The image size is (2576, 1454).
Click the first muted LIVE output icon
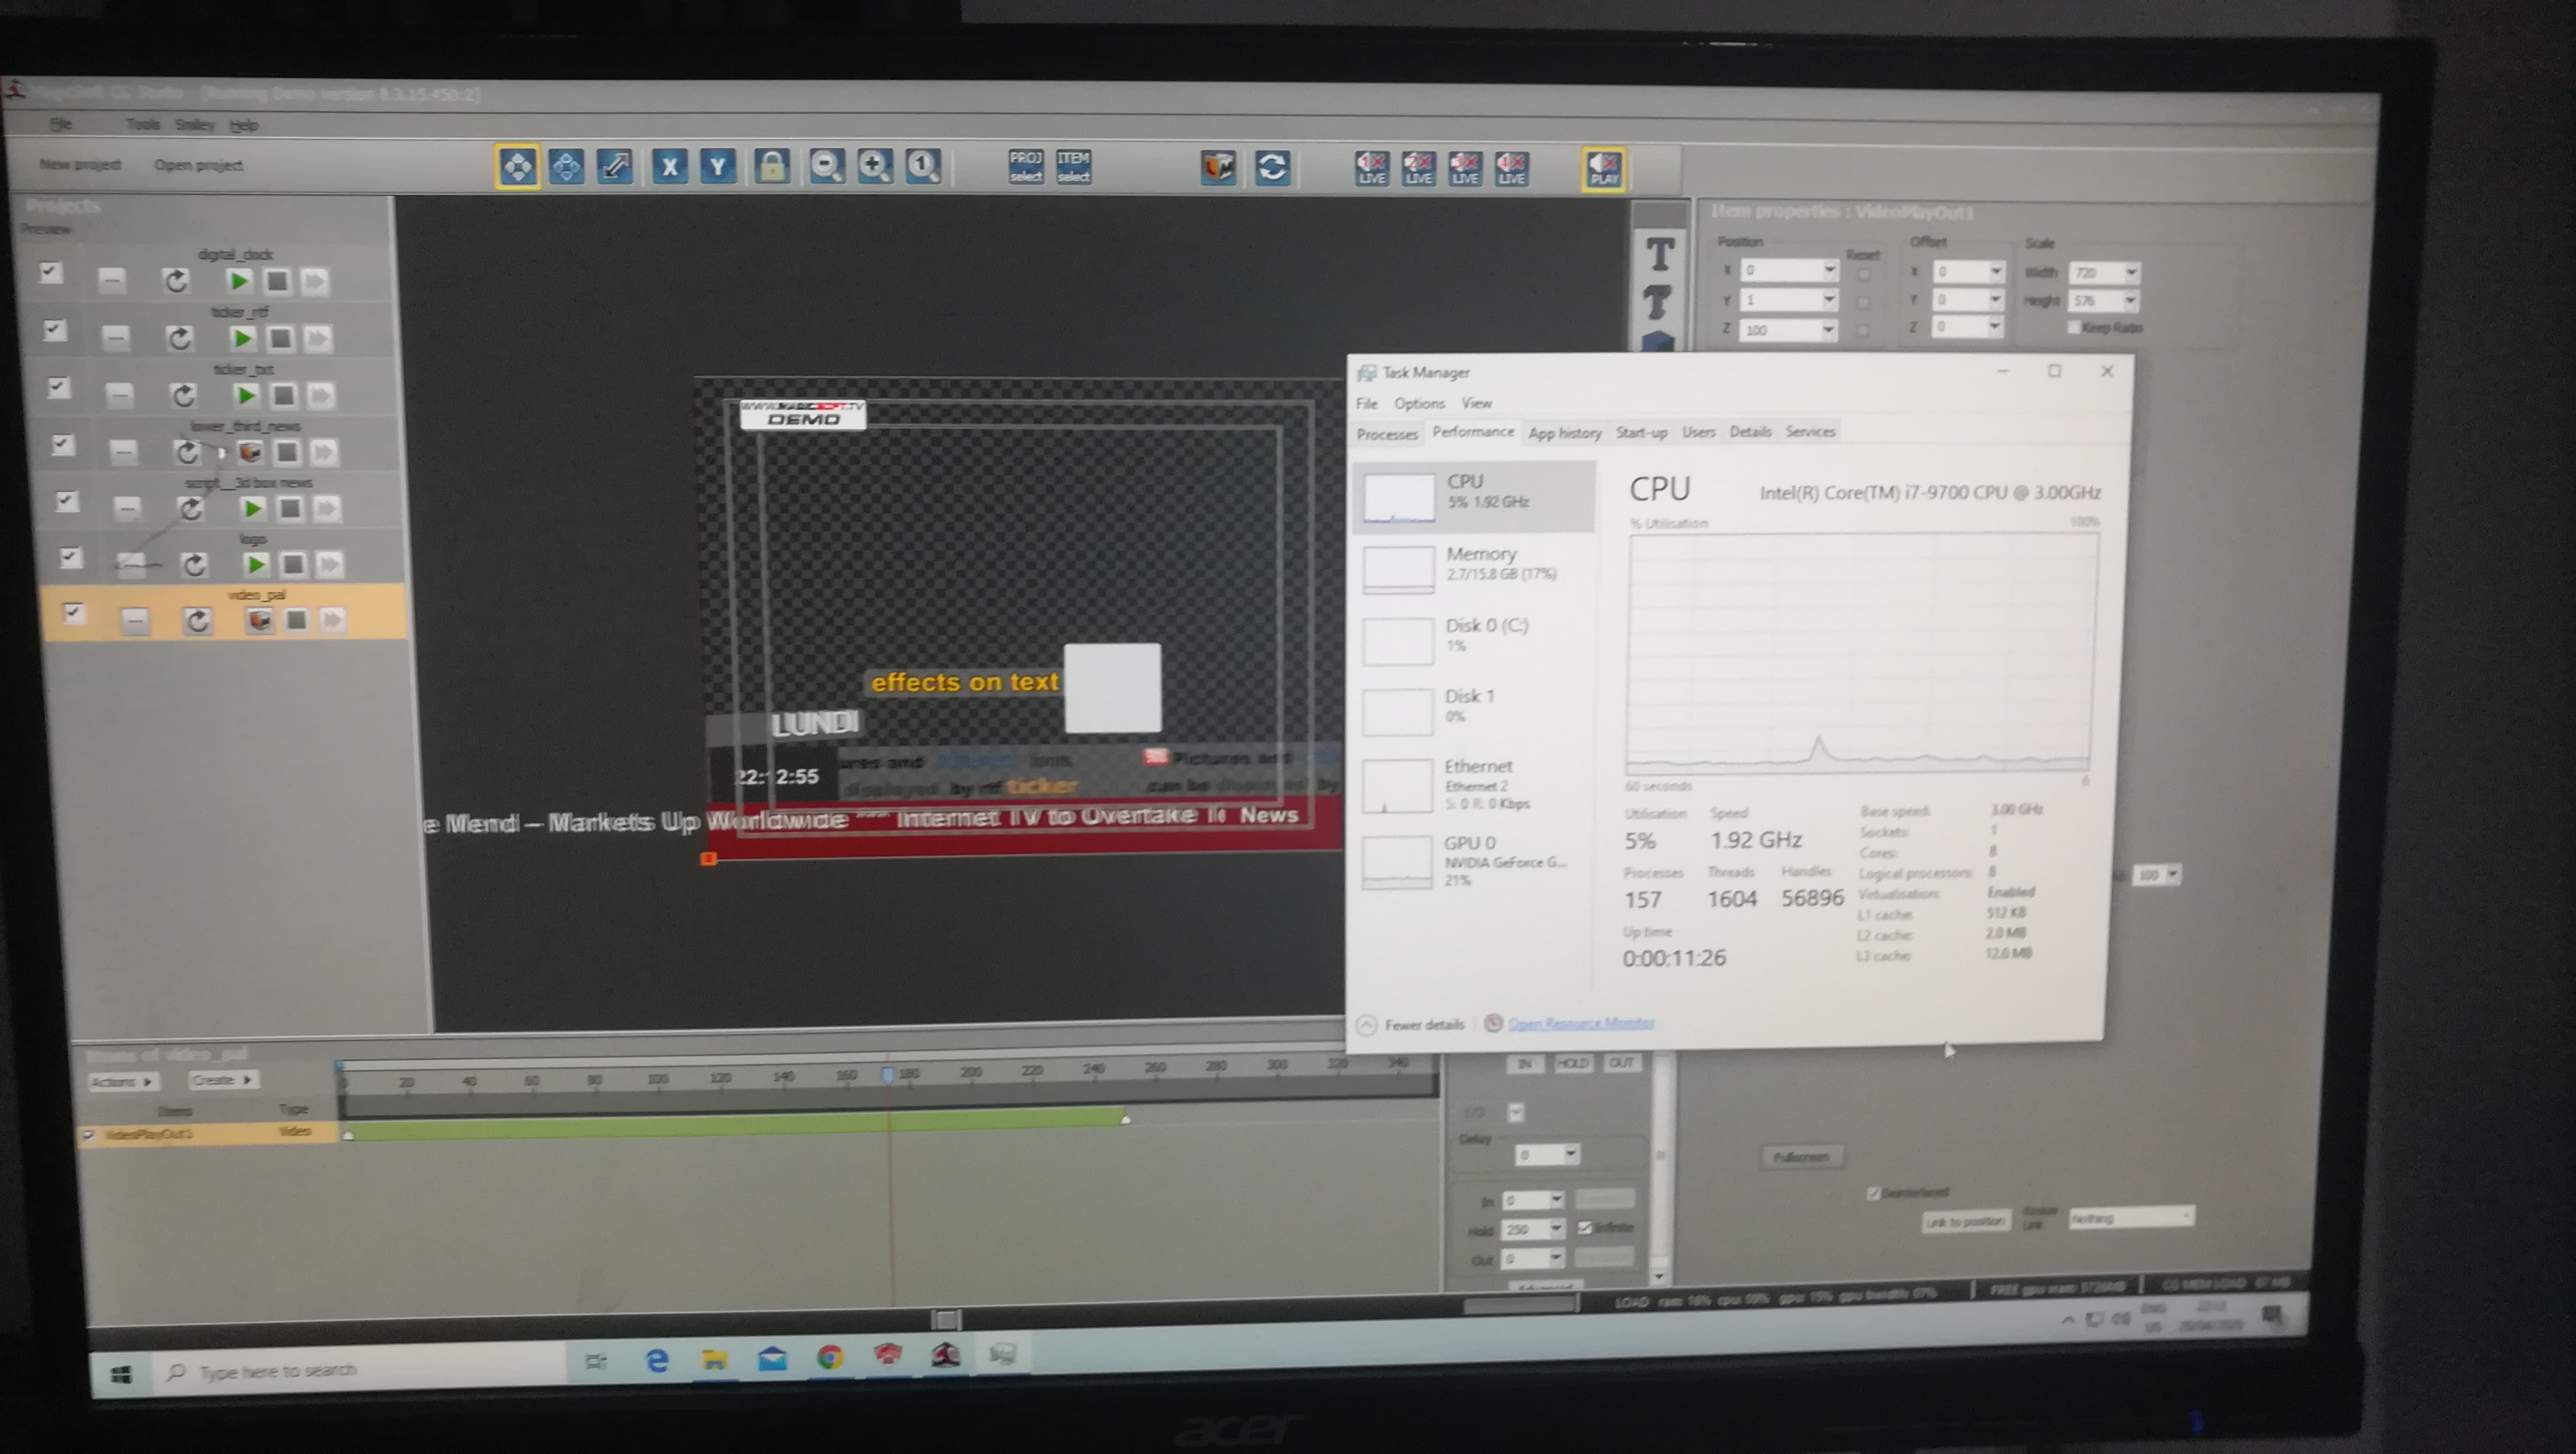[x=1371, y=168]
